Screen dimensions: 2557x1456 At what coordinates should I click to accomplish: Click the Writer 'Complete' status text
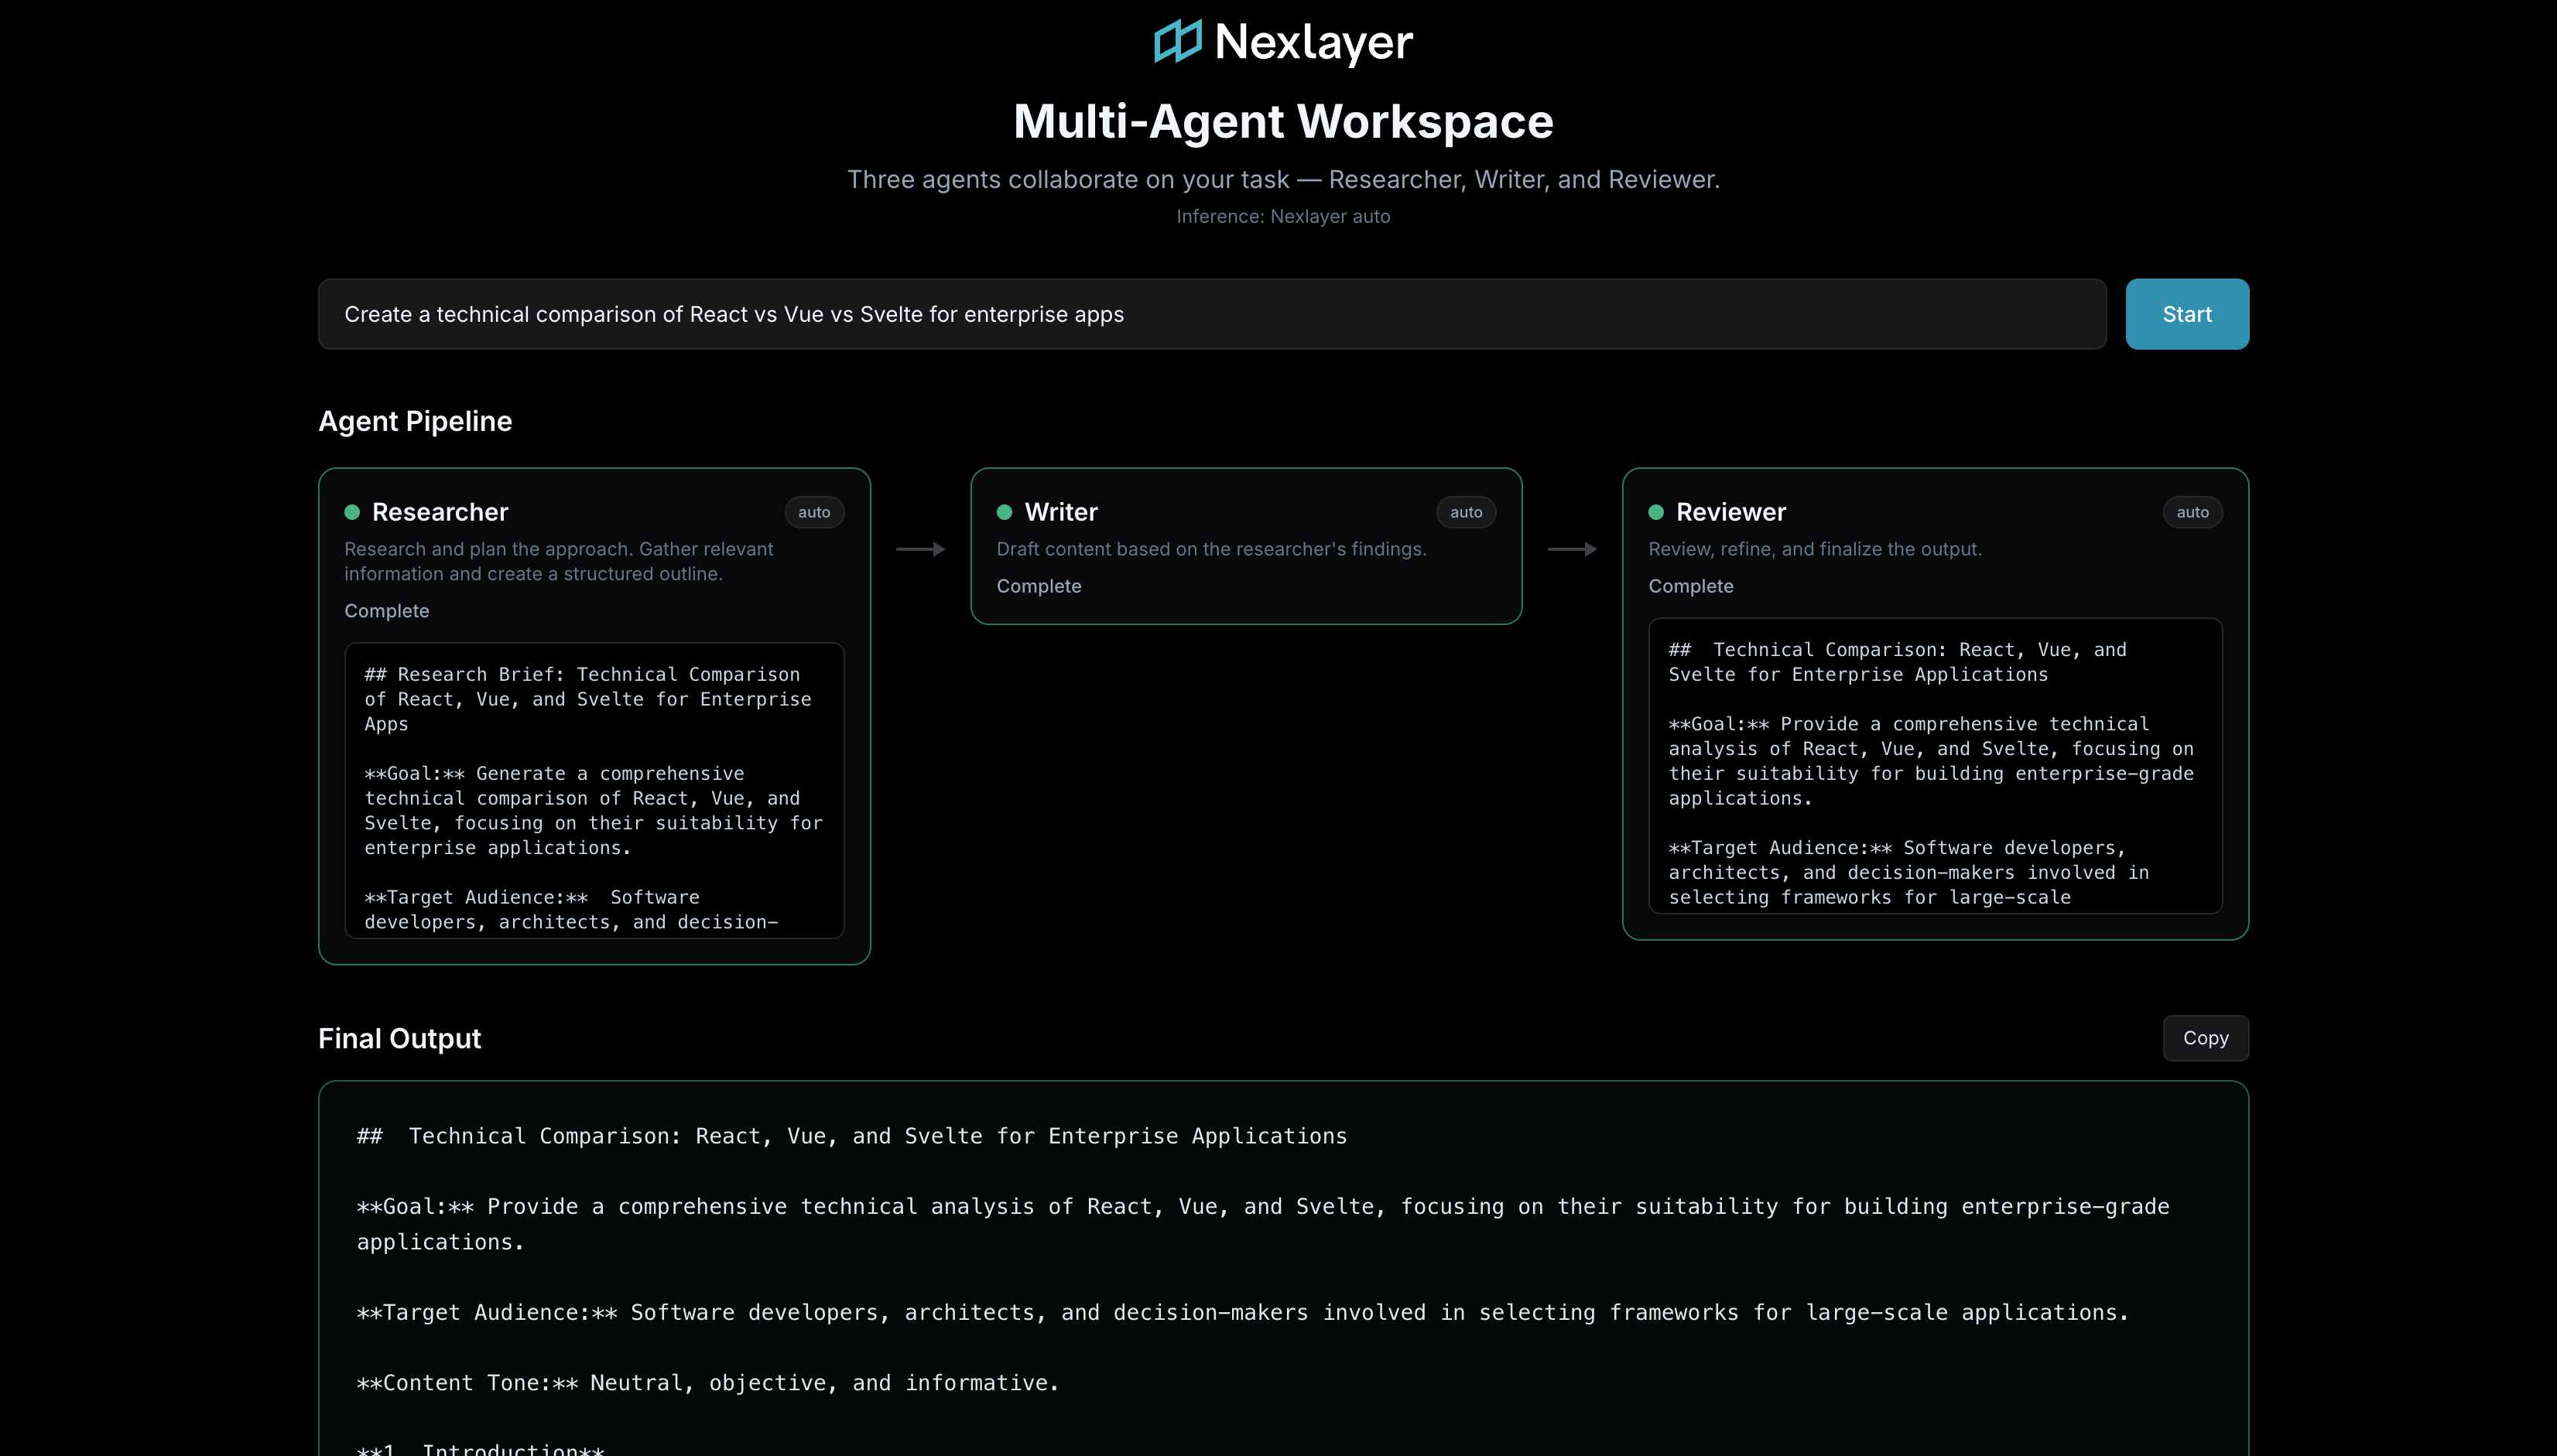[x=1039, y=586]
